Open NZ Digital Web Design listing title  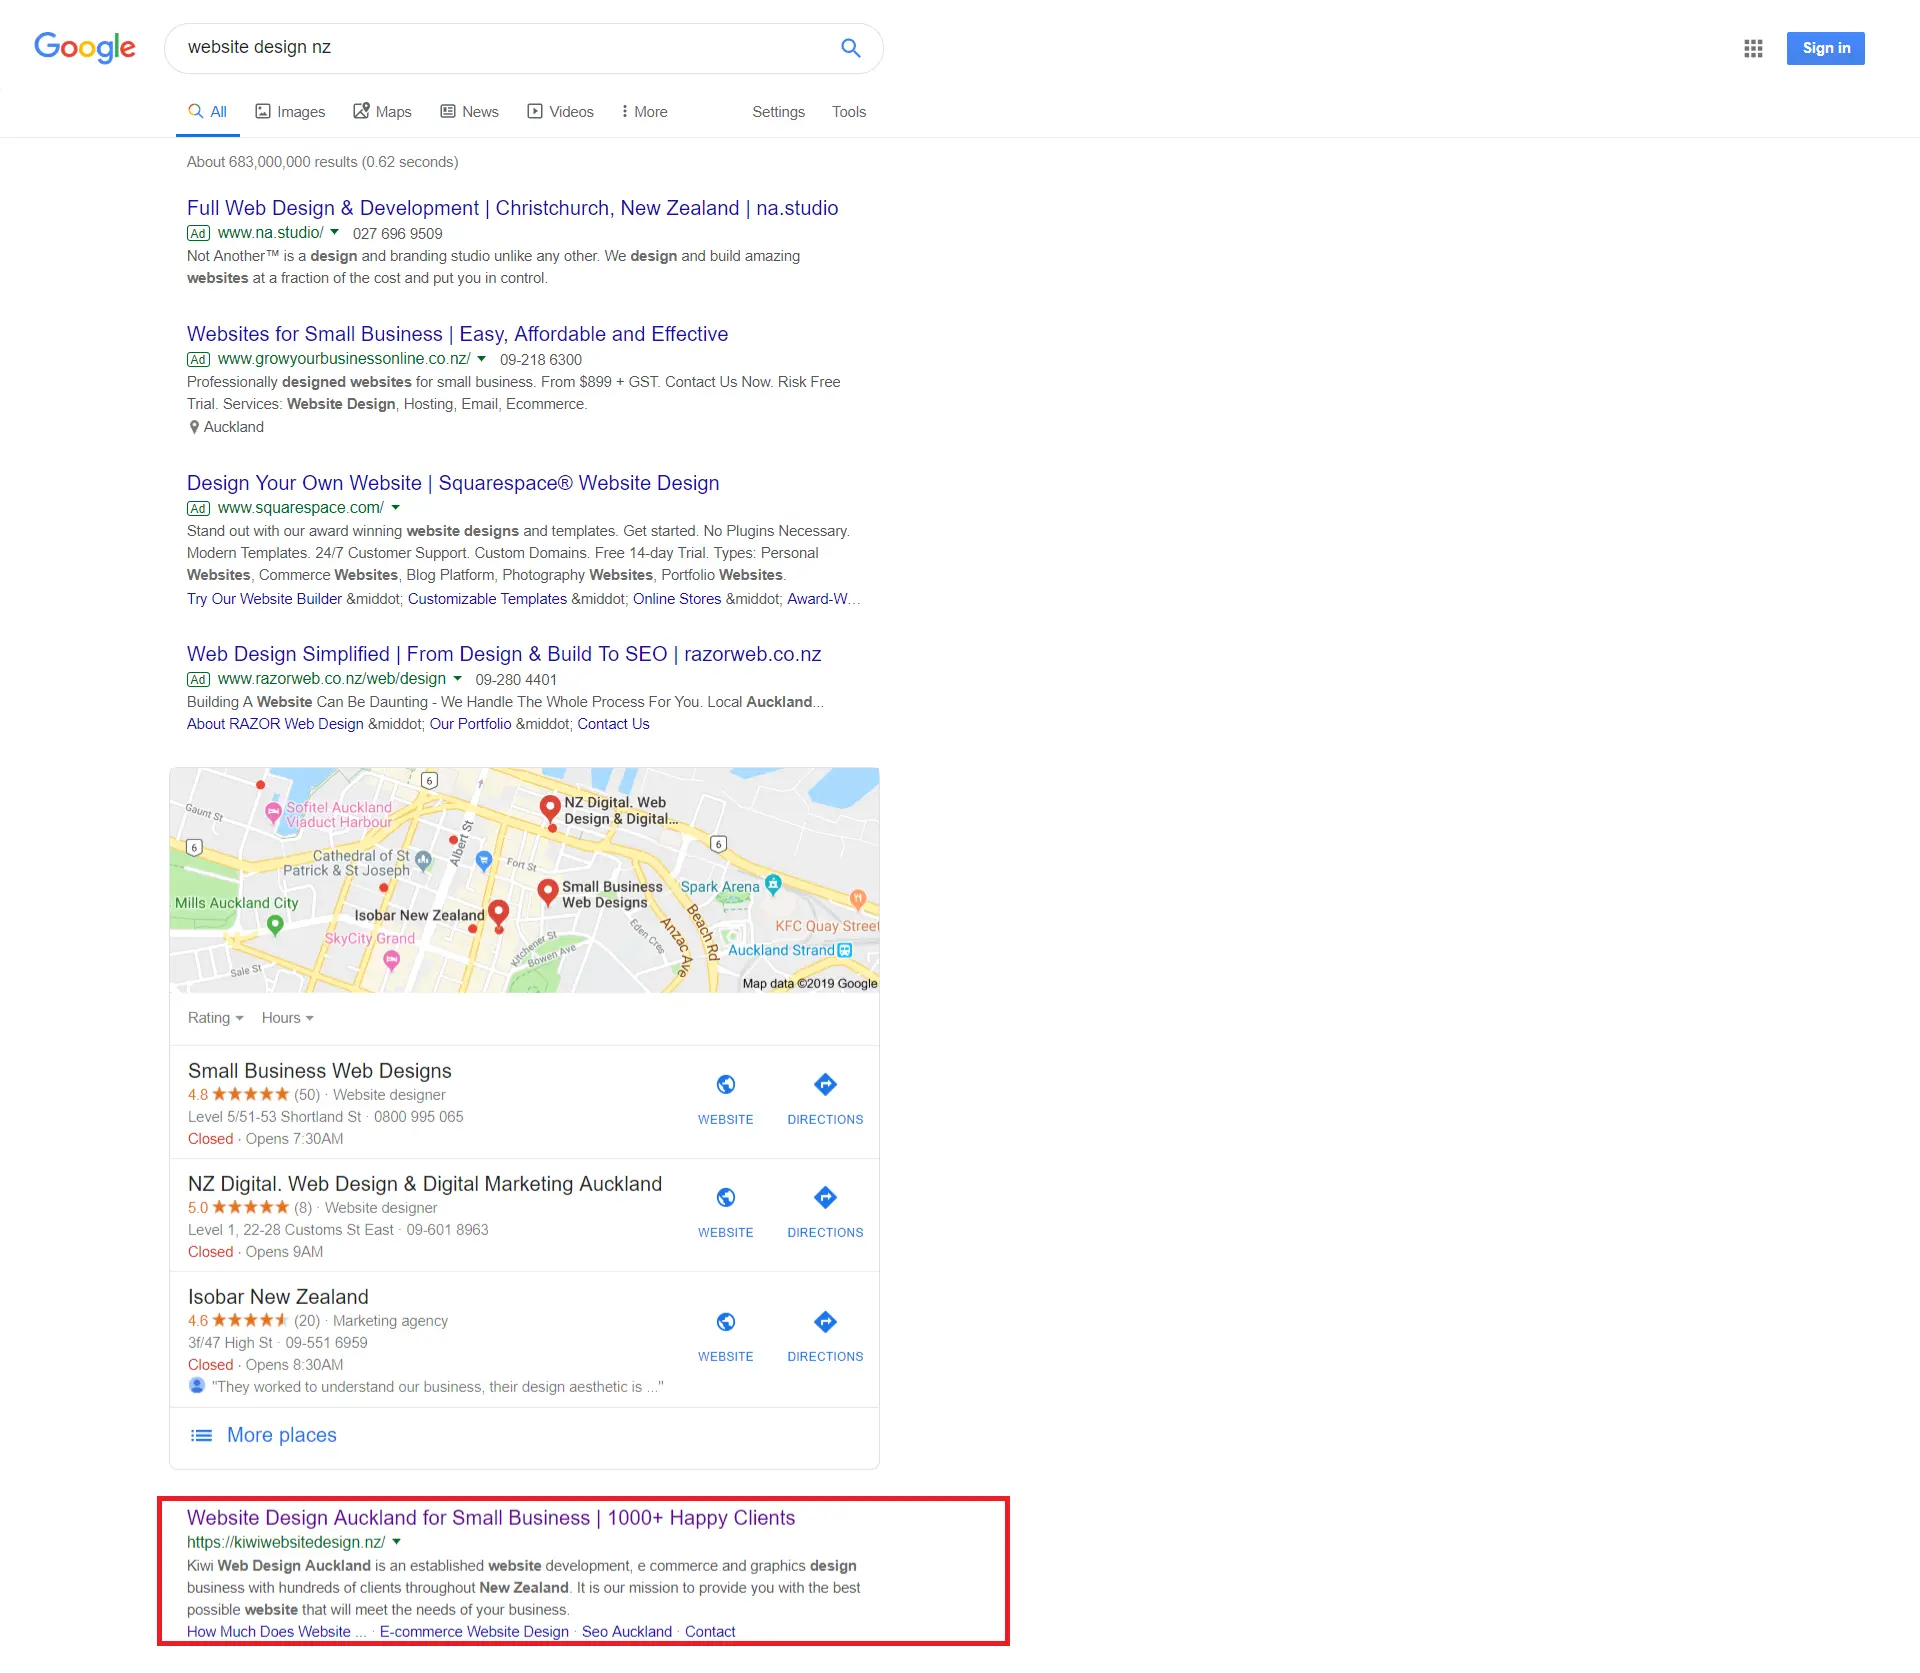pos(425,1184)
